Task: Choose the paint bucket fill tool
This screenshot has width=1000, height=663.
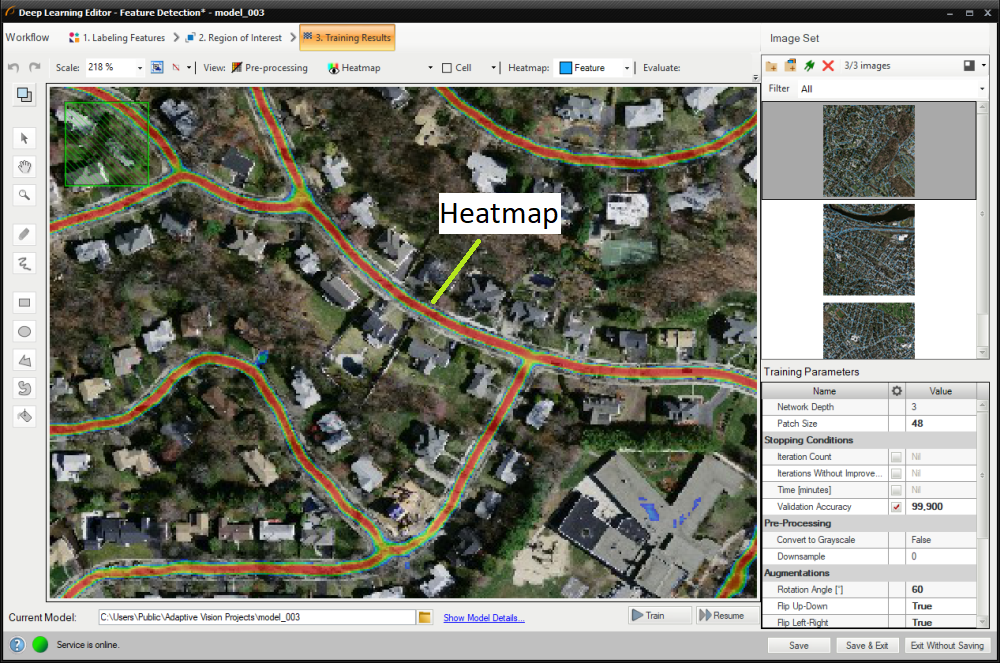Action: (x=25, y=416)
